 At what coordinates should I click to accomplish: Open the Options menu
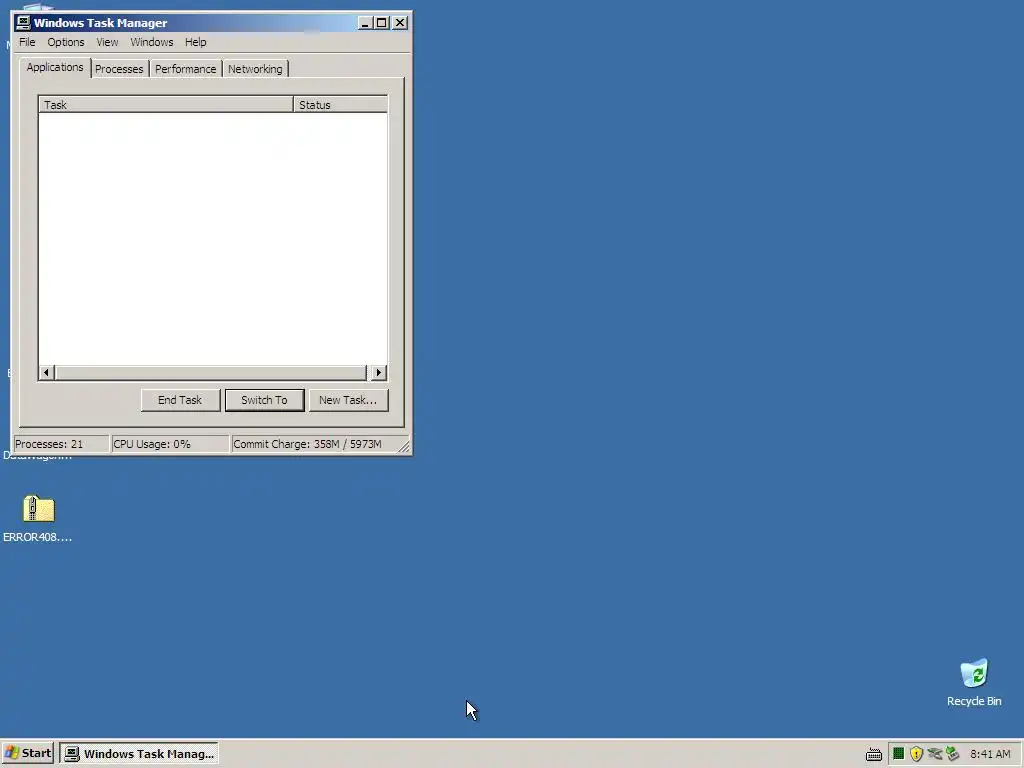[x=65, y=42]
